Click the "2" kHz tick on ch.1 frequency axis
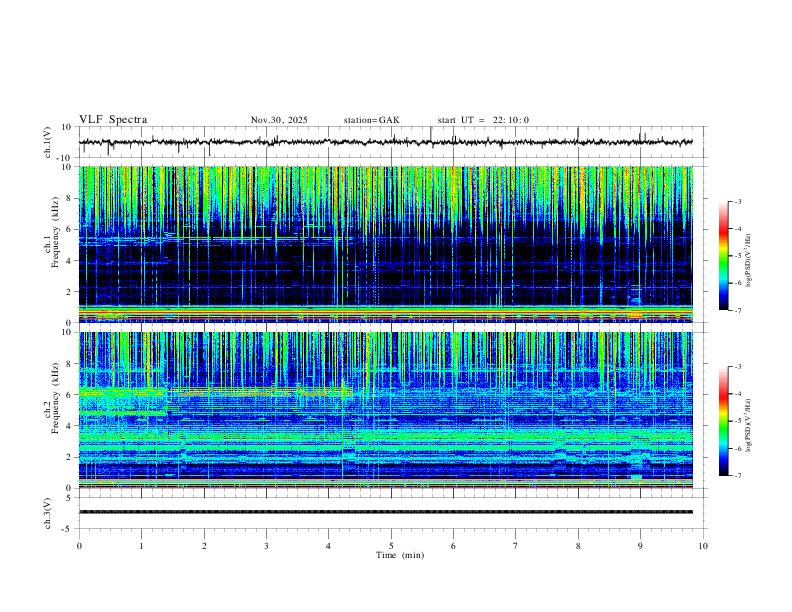Image resolution: width=792 pixels, height=612 pixels. pyautogui.click(x=69, y=292)
